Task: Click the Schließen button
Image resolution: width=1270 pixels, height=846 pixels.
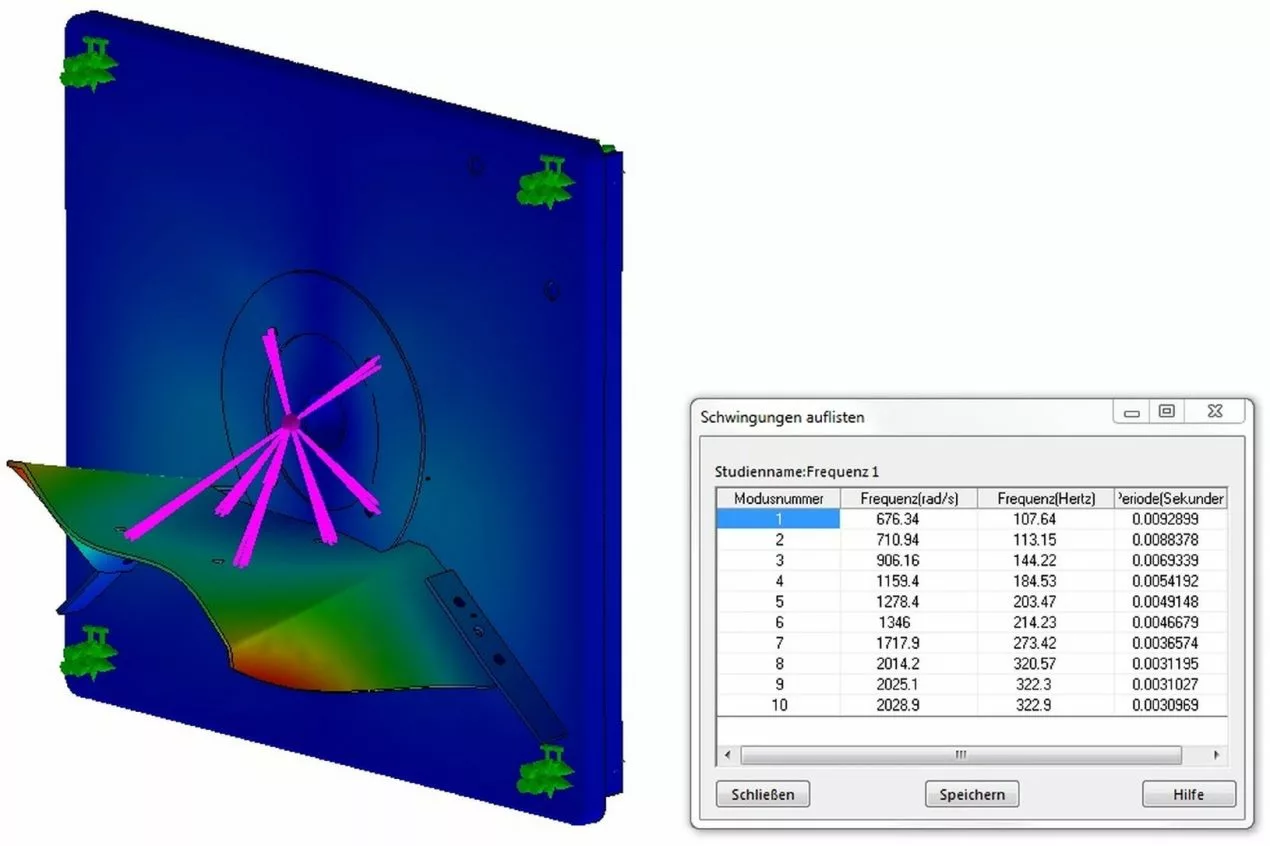Action: coord(763,794)
